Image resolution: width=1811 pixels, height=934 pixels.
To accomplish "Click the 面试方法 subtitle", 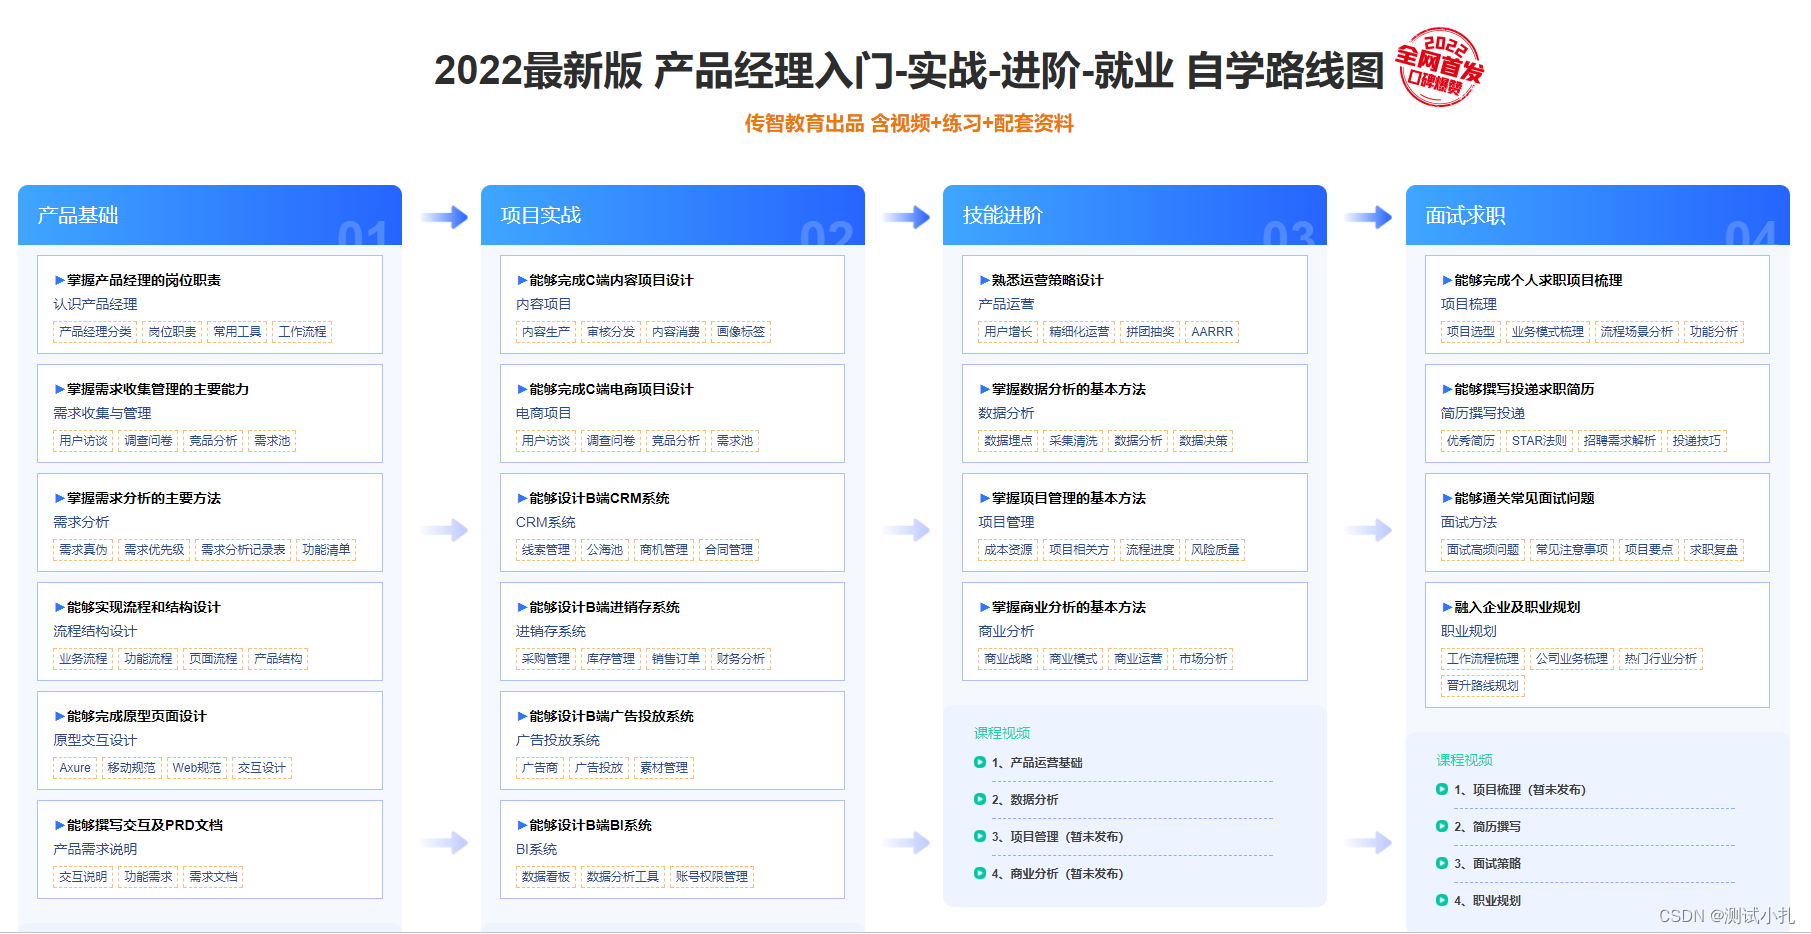I will (1469, 522).
